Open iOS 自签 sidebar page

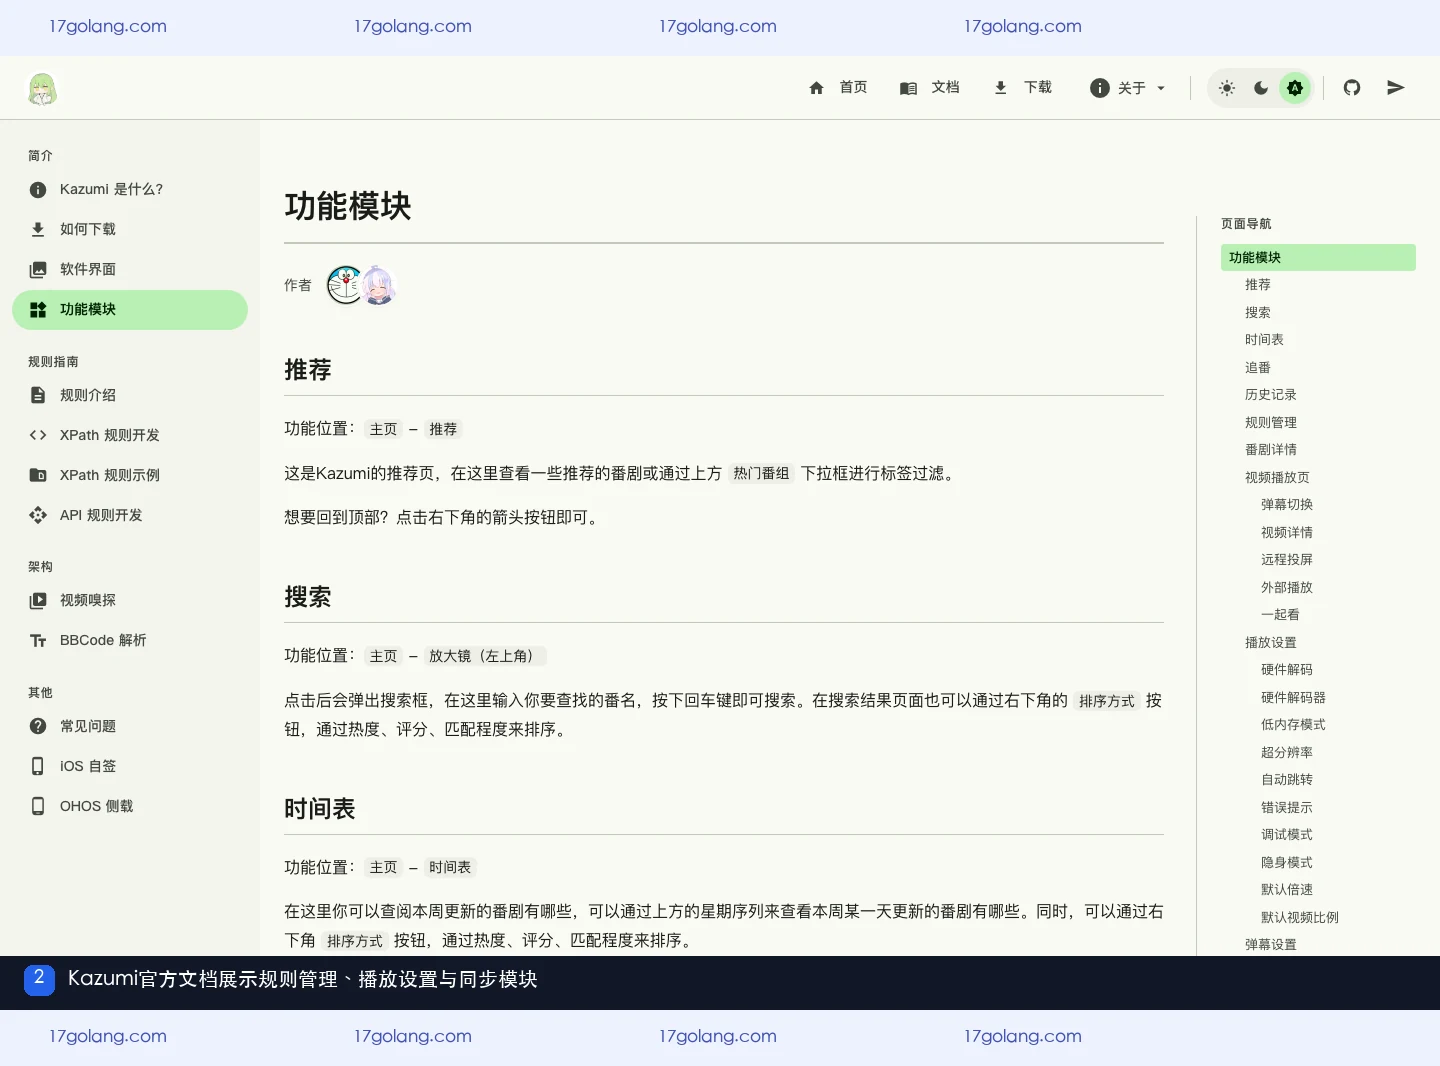pos(130,766)
